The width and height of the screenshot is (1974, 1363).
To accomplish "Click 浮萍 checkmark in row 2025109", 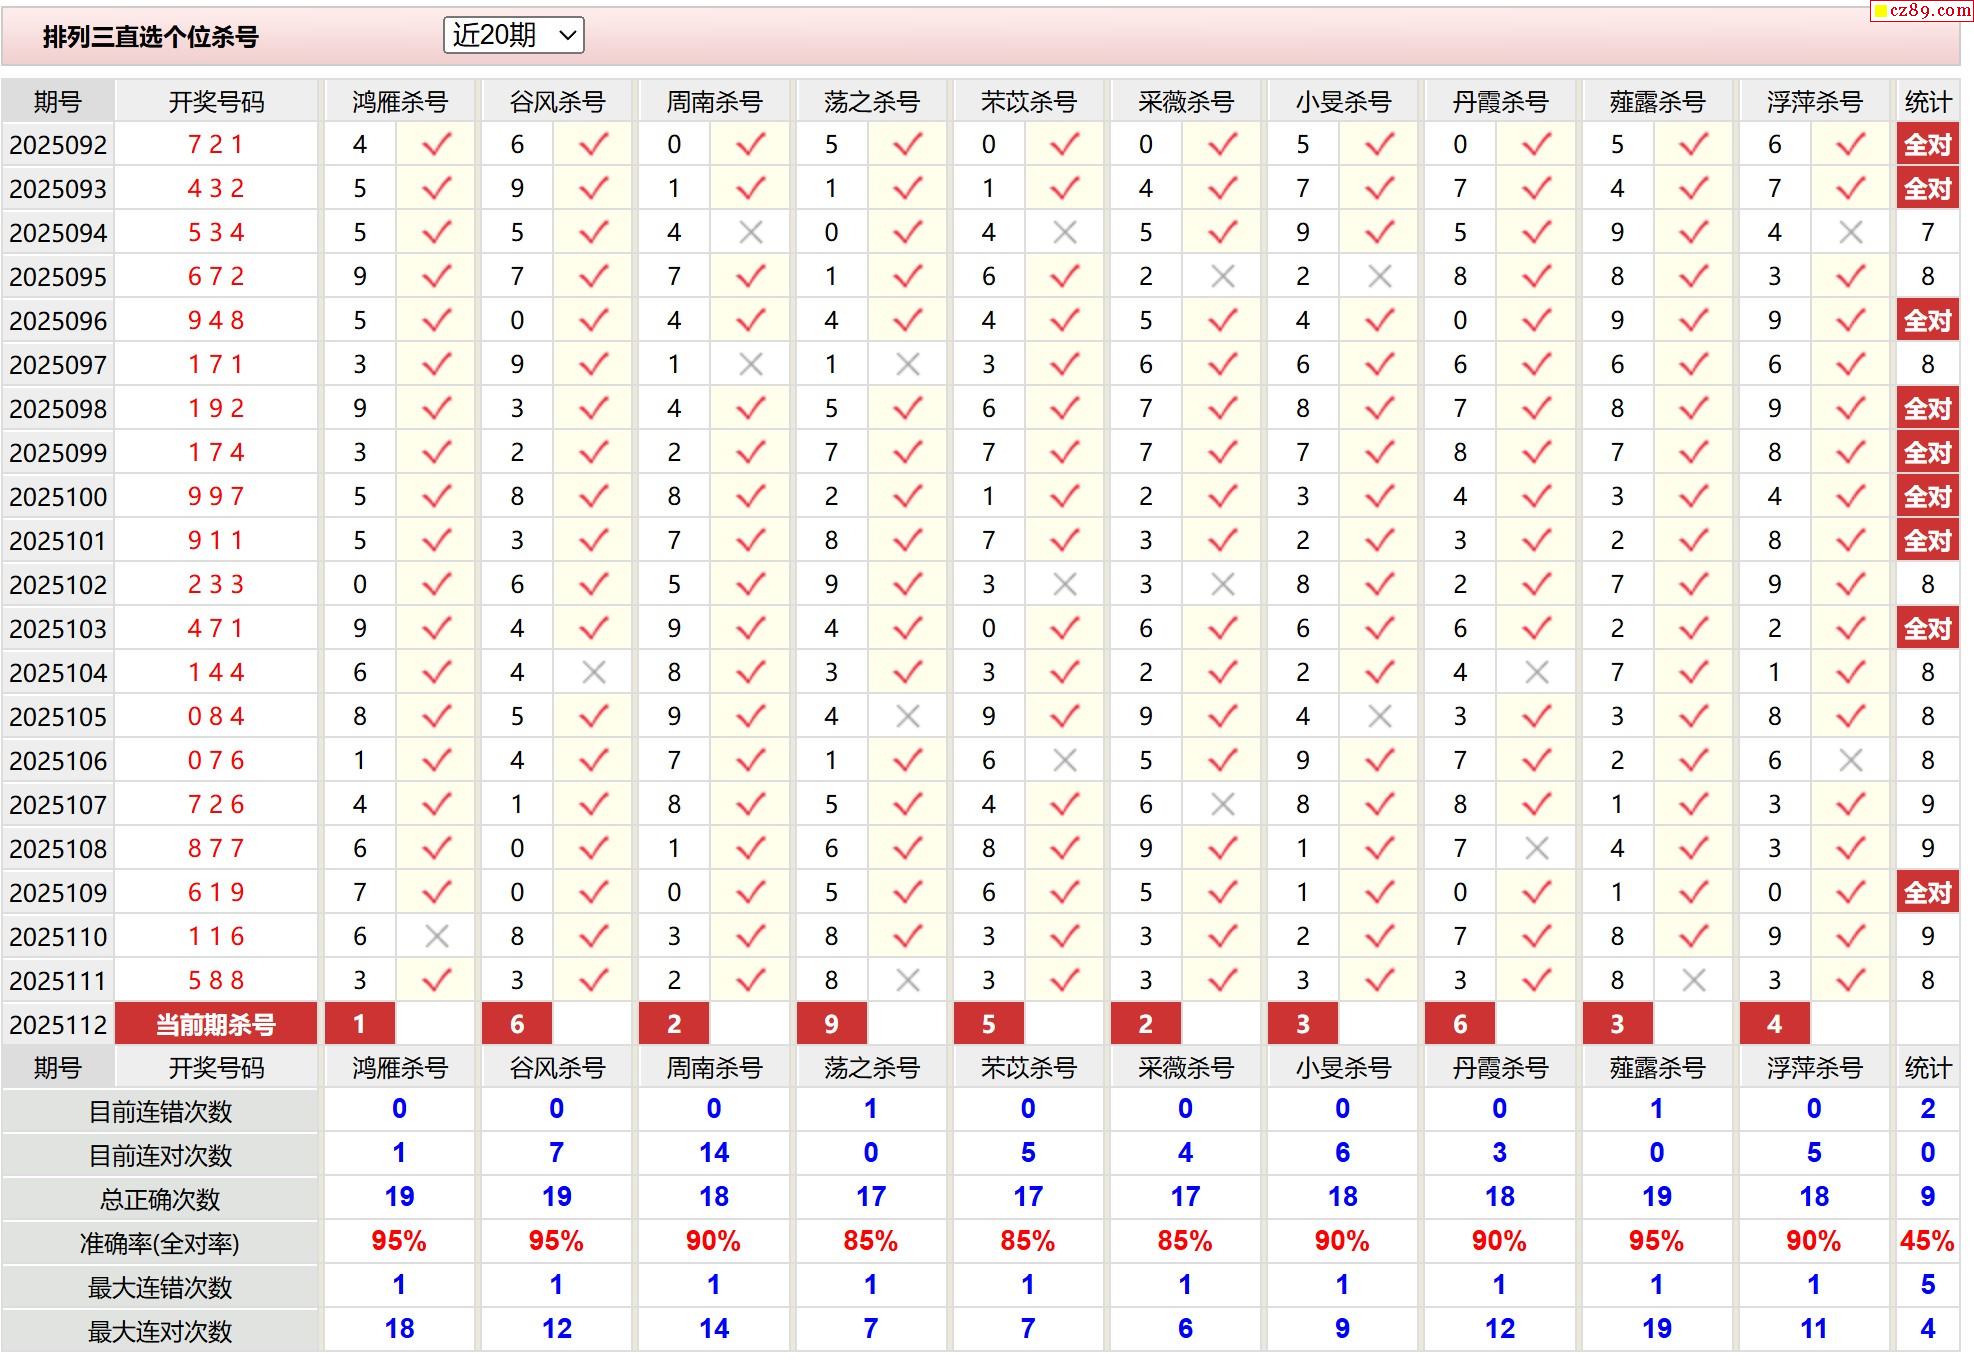I will 1850,893.
